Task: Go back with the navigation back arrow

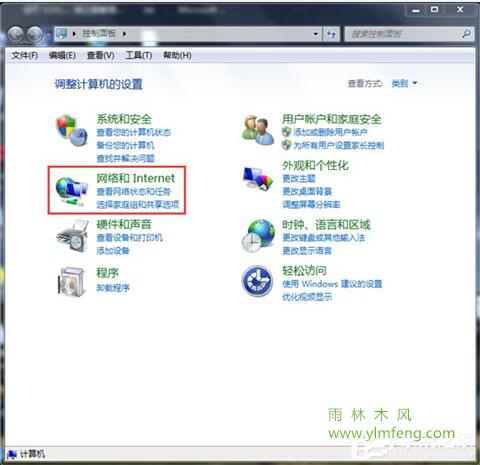Action: pos(15,34)
